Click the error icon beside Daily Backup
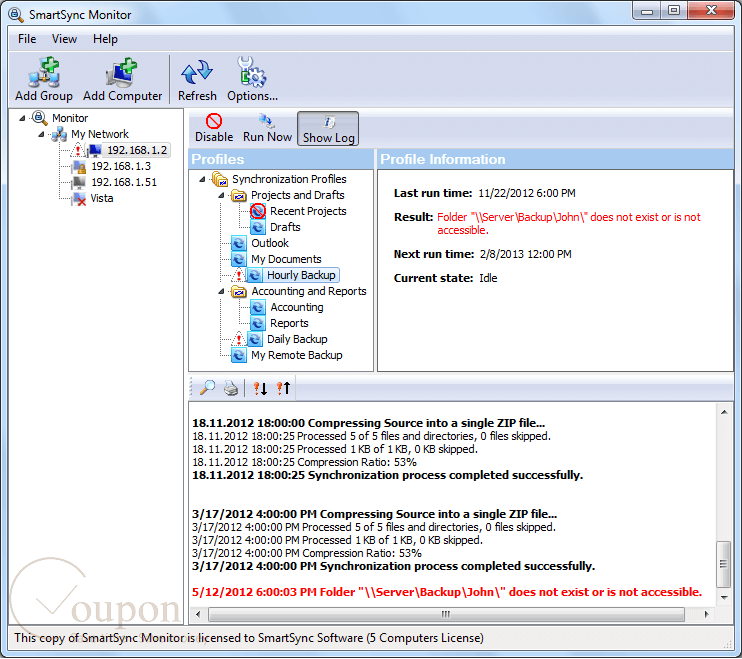 [x=239, y=339]
